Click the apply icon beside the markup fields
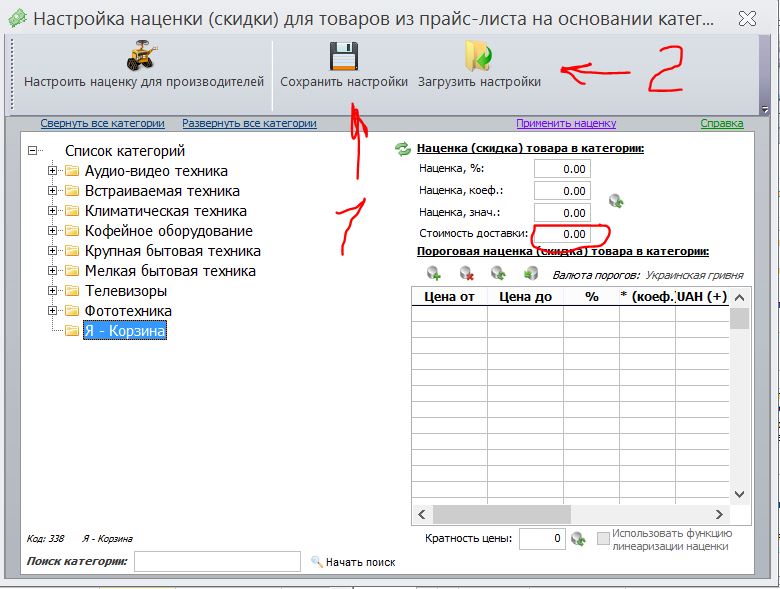The width and height of the screenshot is (780, 589). click(x=616, y=201)
